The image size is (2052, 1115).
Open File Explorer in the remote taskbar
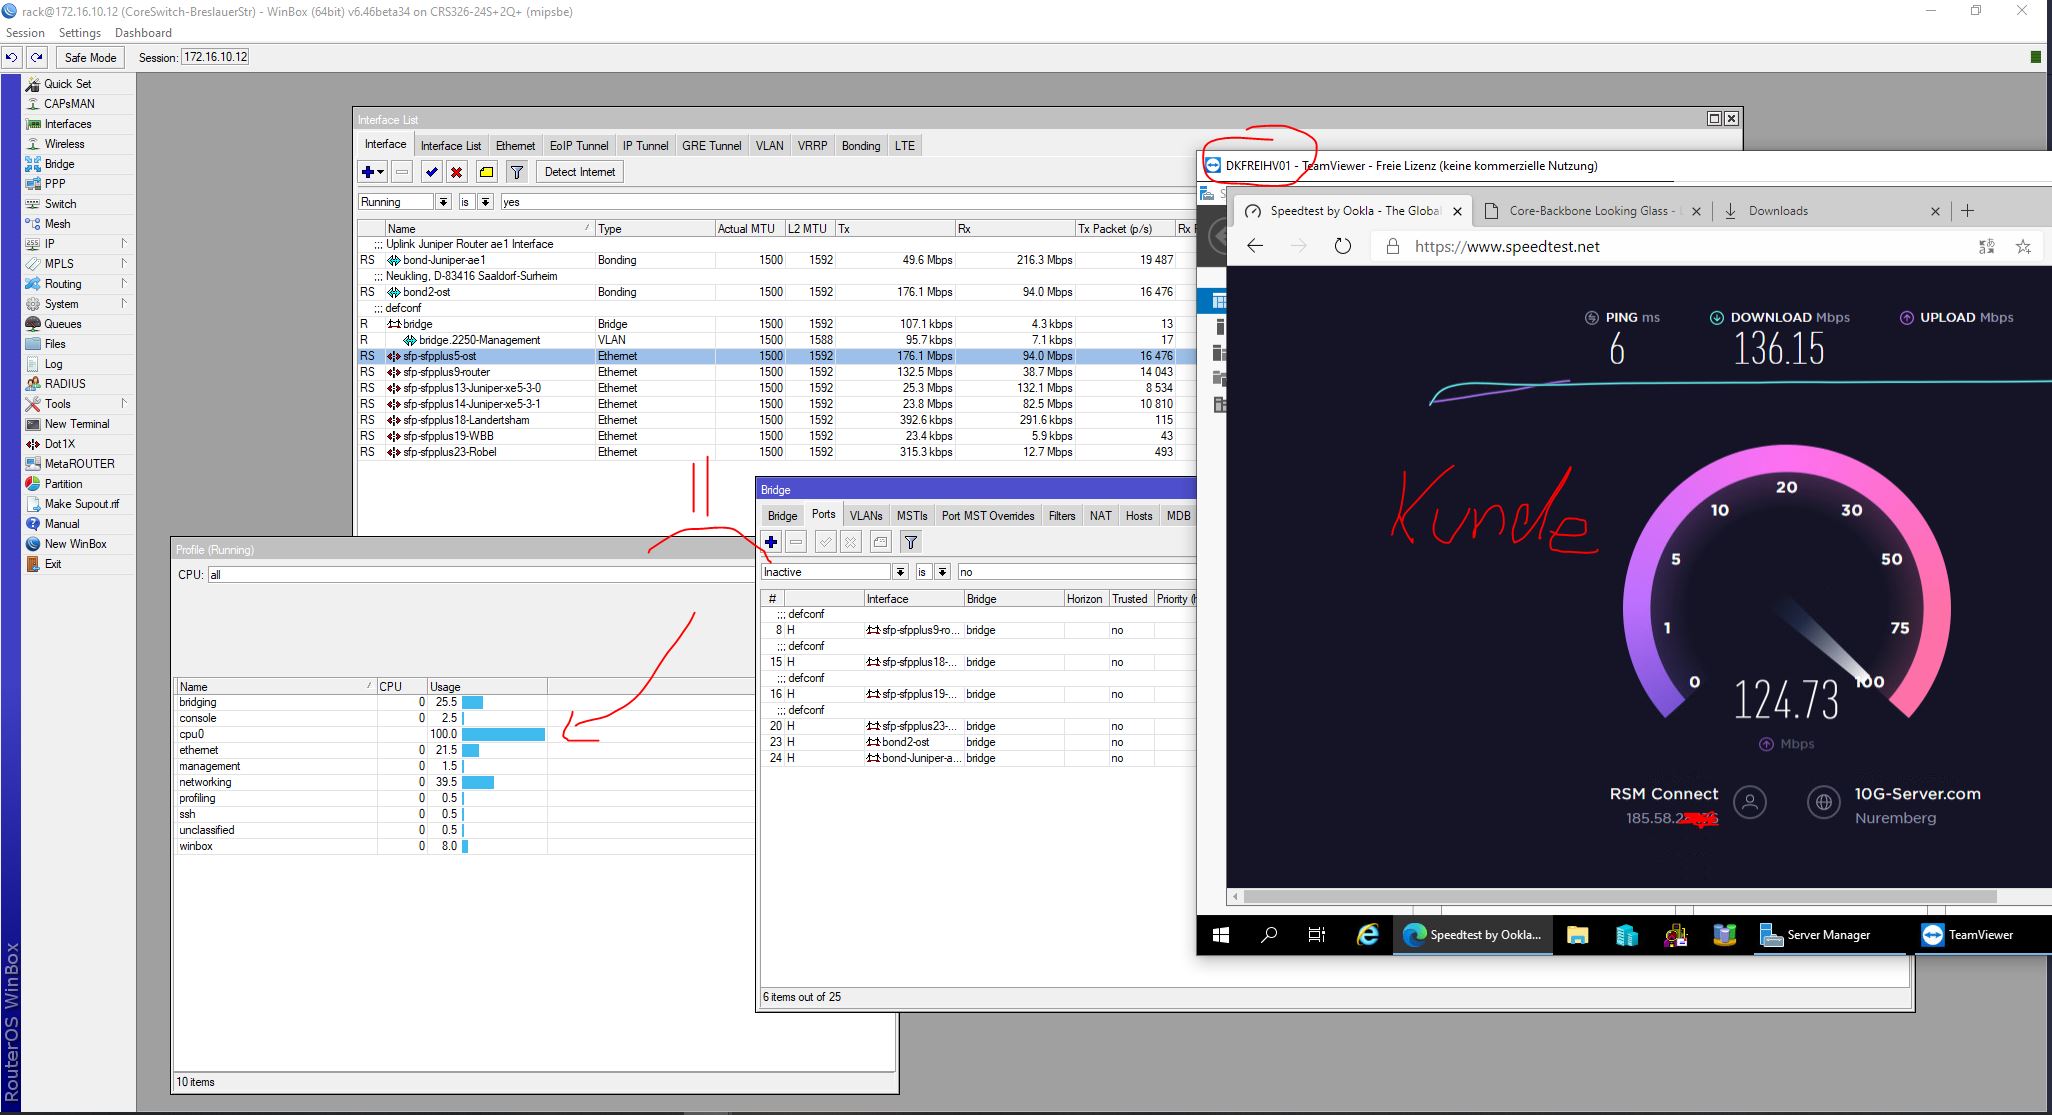tap(1578, 935)
